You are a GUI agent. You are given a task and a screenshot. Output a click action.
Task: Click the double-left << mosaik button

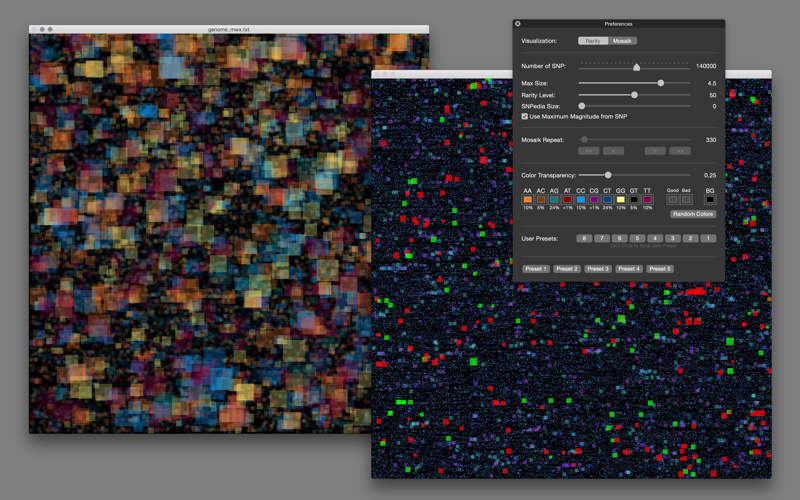click(x=589, y=151)
